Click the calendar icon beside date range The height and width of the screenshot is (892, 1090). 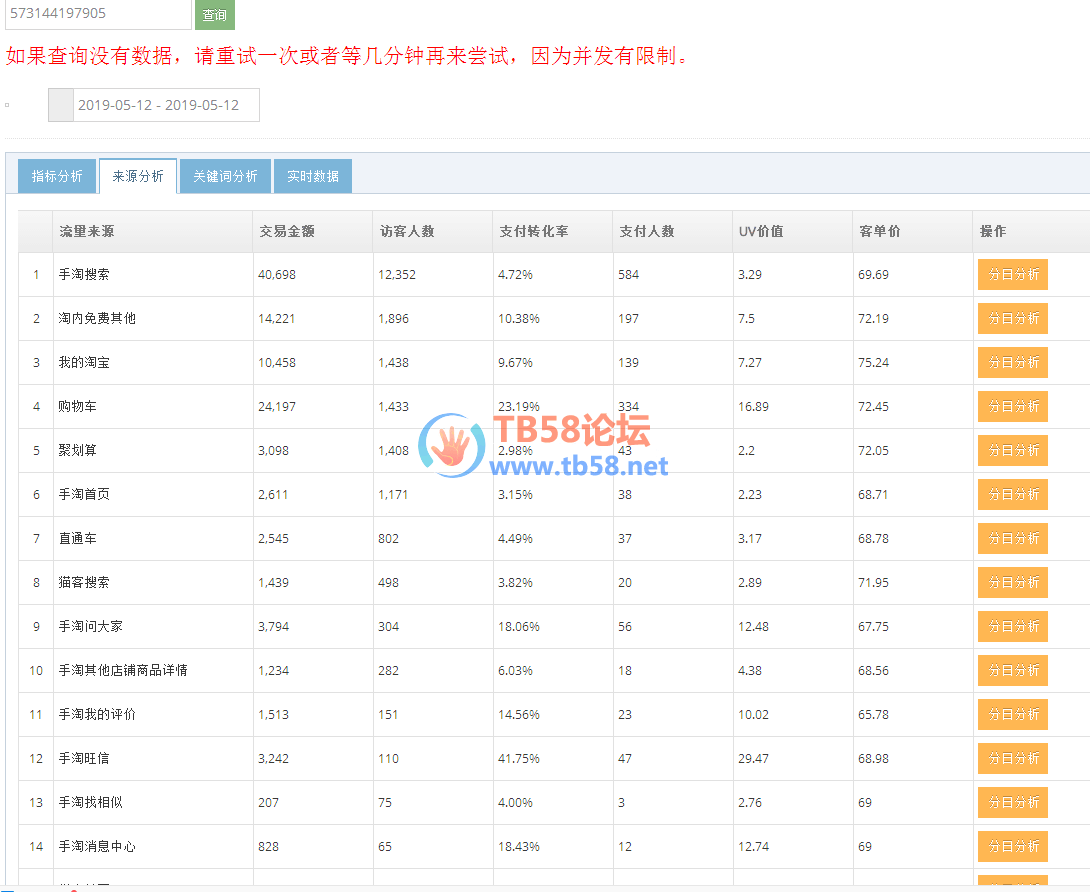tap(61, 105)
